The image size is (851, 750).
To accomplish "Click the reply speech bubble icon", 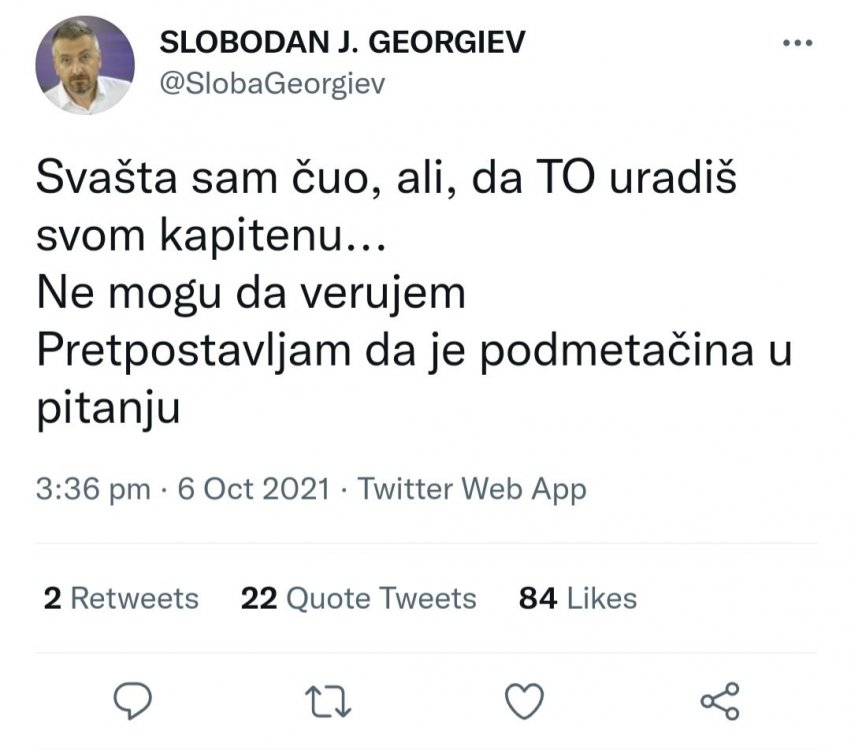I will point(133,700).
